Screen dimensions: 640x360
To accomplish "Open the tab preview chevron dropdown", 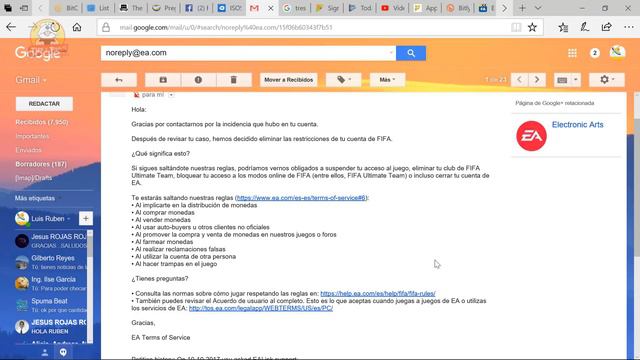I will [x=538, y=8].
